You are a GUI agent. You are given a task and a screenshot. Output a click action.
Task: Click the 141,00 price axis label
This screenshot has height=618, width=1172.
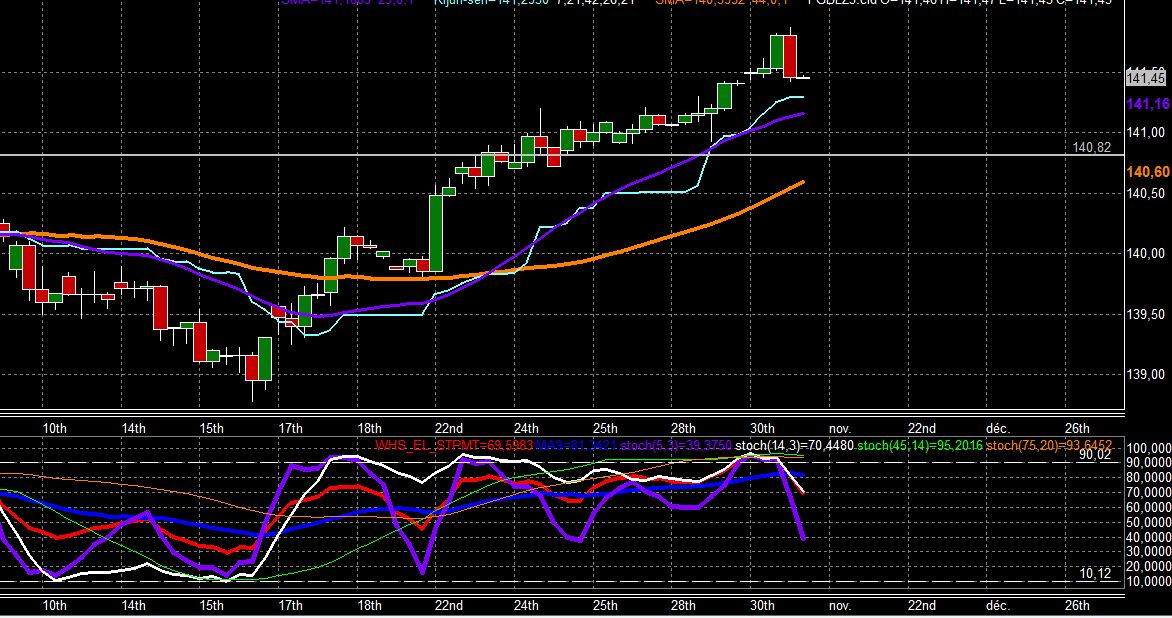1145,132
